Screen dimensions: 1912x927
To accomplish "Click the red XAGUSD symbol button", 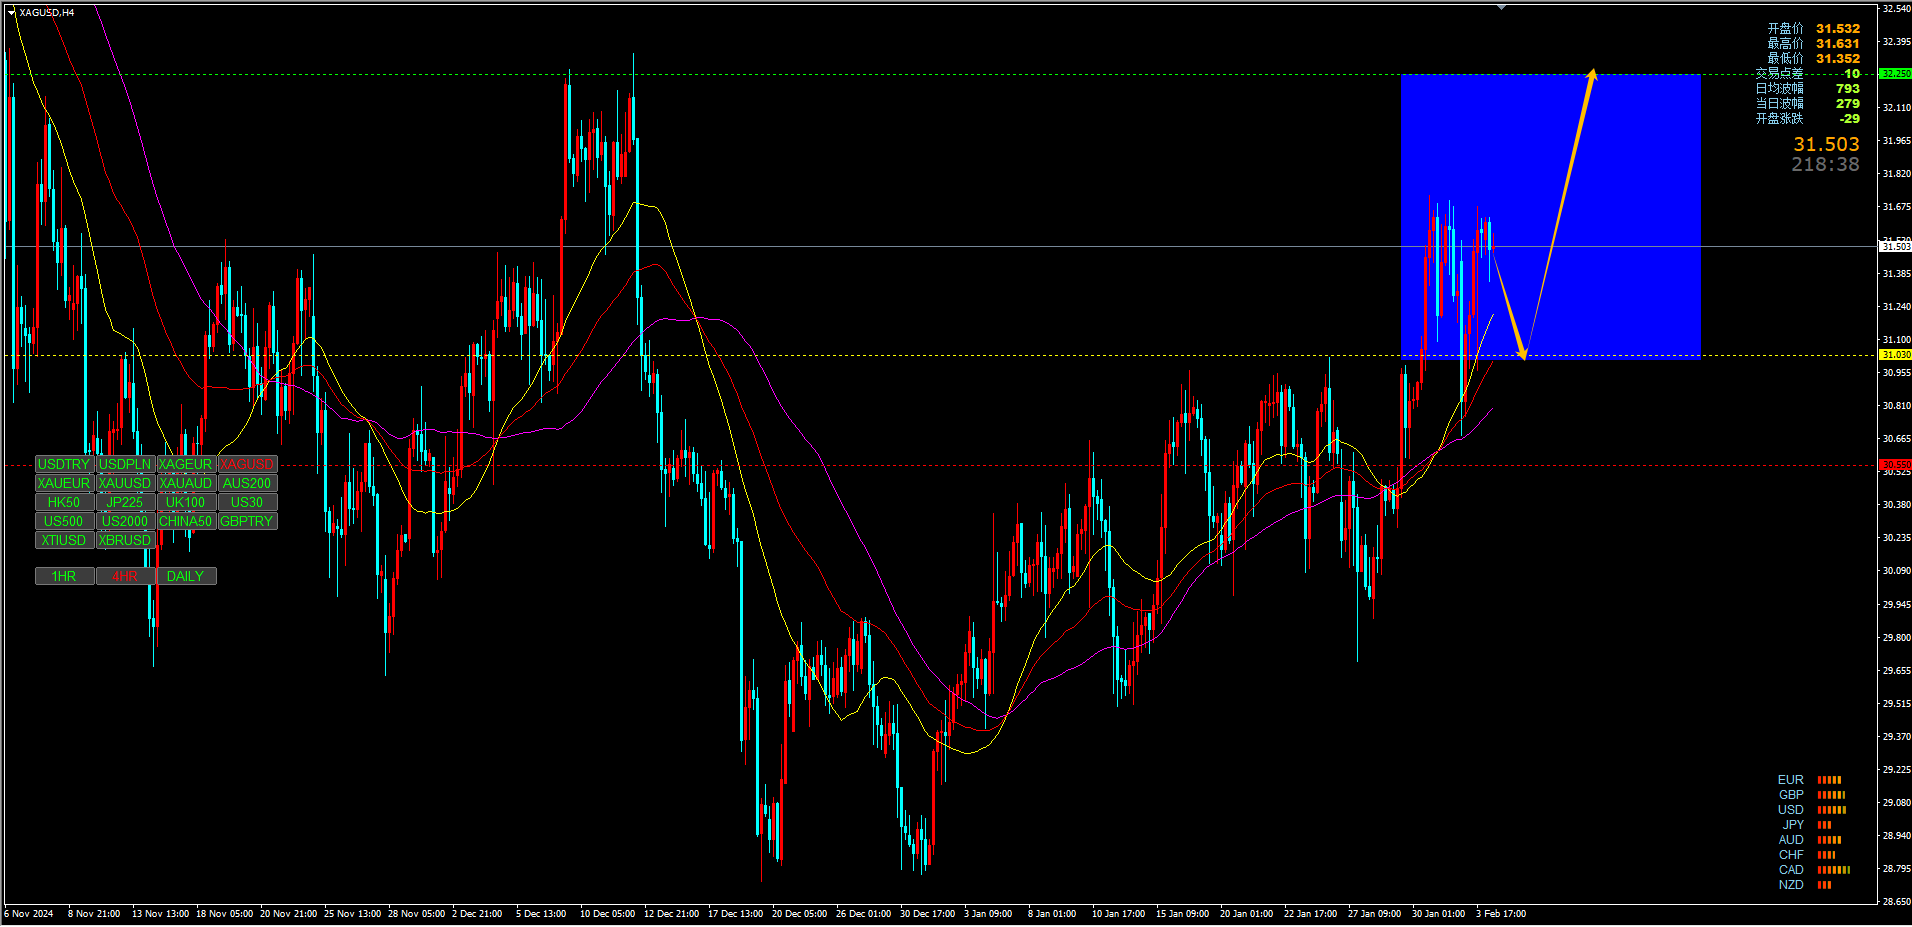I will click(247, 464).
